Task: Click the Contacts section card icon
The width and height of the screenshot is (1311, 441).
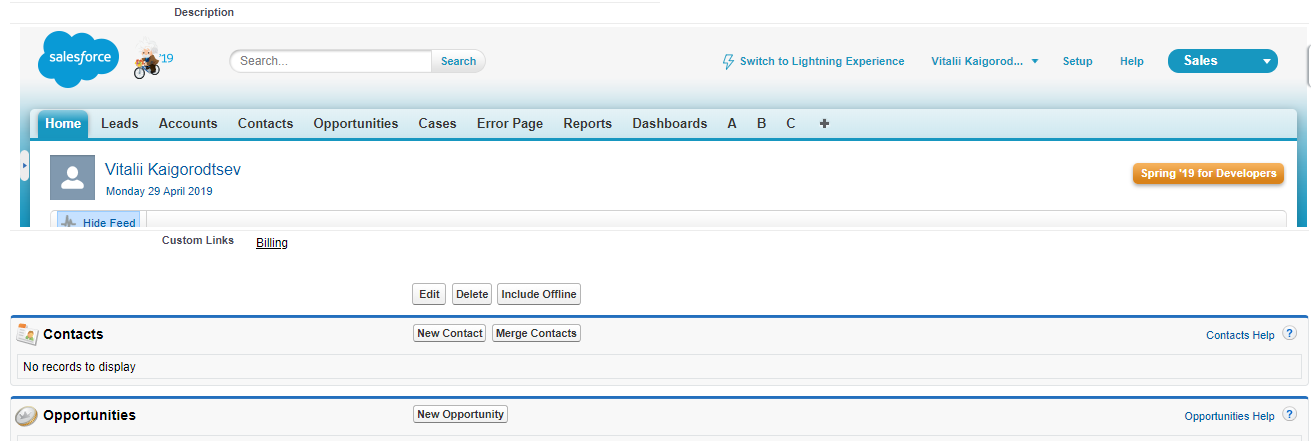Action: [27, 334]
